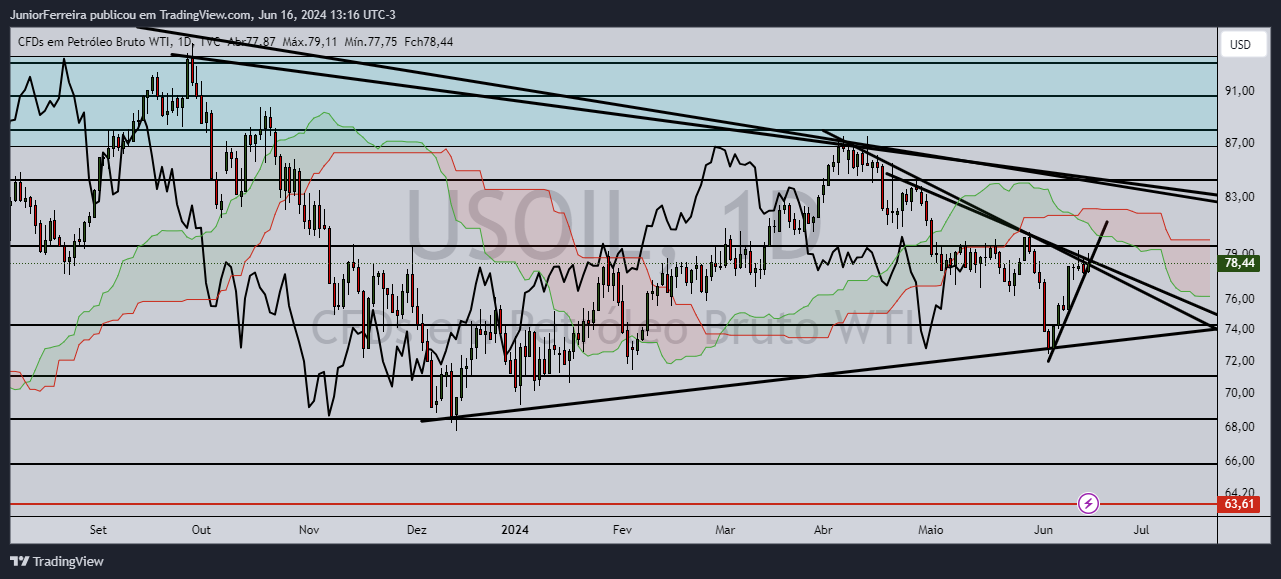The height and width of the screenshot is (579, 1281).
Task: Click the Maio month label on time axis
Action: [931, 530]
